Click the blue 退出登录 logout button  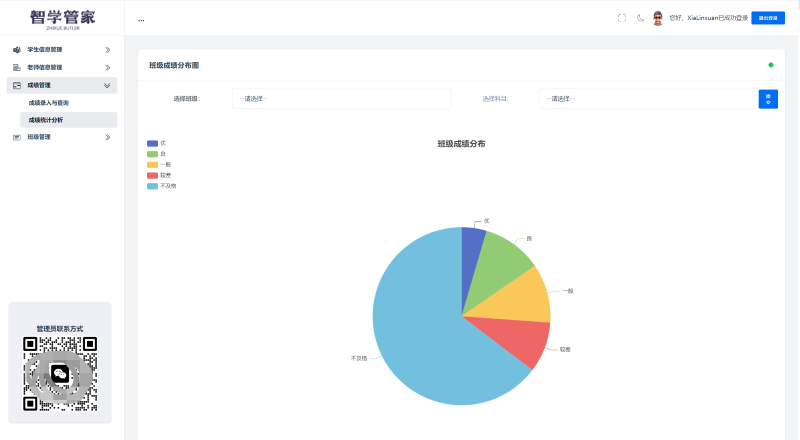click(768, 18)
